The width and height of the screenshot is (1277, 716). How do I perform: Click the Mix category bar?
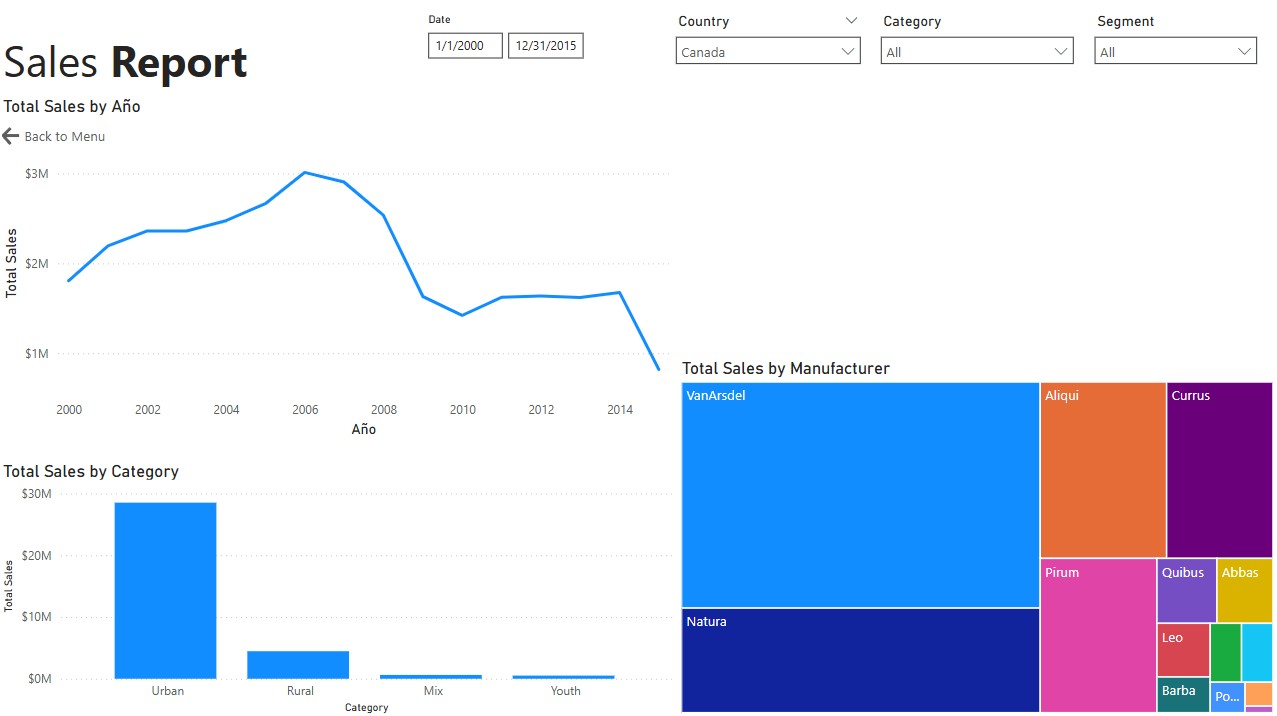pos(431,676)
